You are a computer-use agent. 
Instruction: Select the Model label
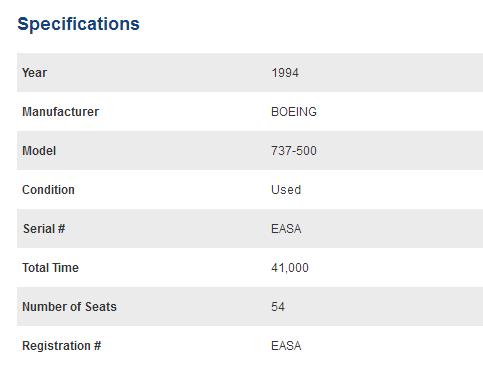click(x=39, y=151)
